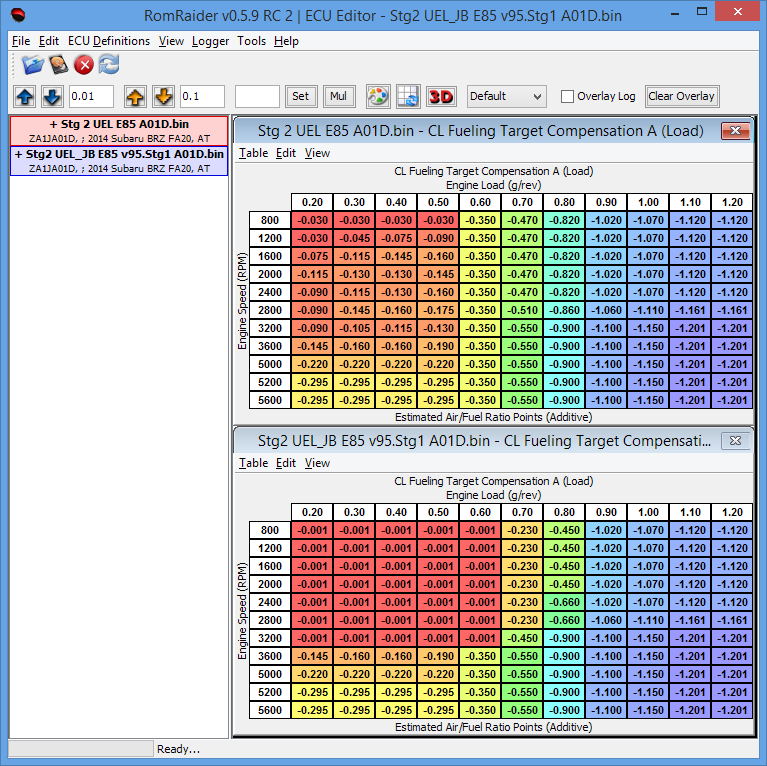Click blue up arrow fine increment
The height and width of the screenshot is (766, 767).
25,97
